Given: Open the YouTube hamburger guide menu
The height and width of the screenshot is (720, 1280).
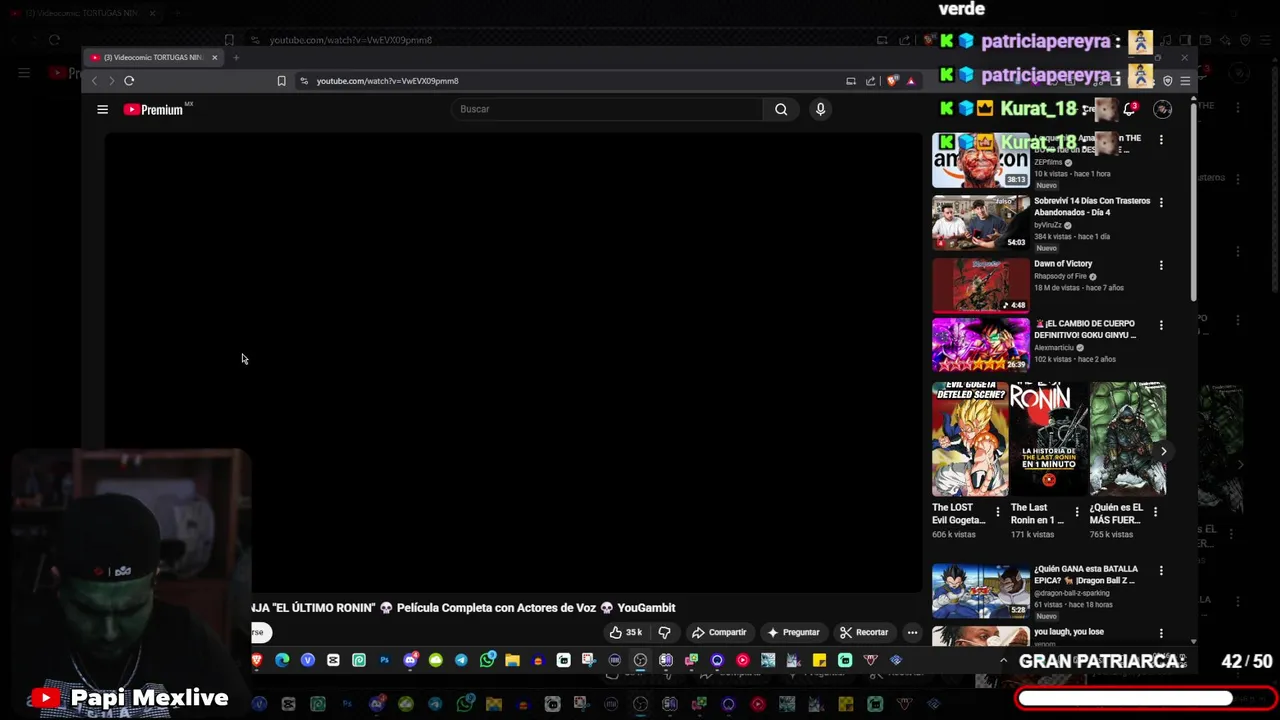Looking at the screenshot, I should pyautogui.click(x=102, y=109).
